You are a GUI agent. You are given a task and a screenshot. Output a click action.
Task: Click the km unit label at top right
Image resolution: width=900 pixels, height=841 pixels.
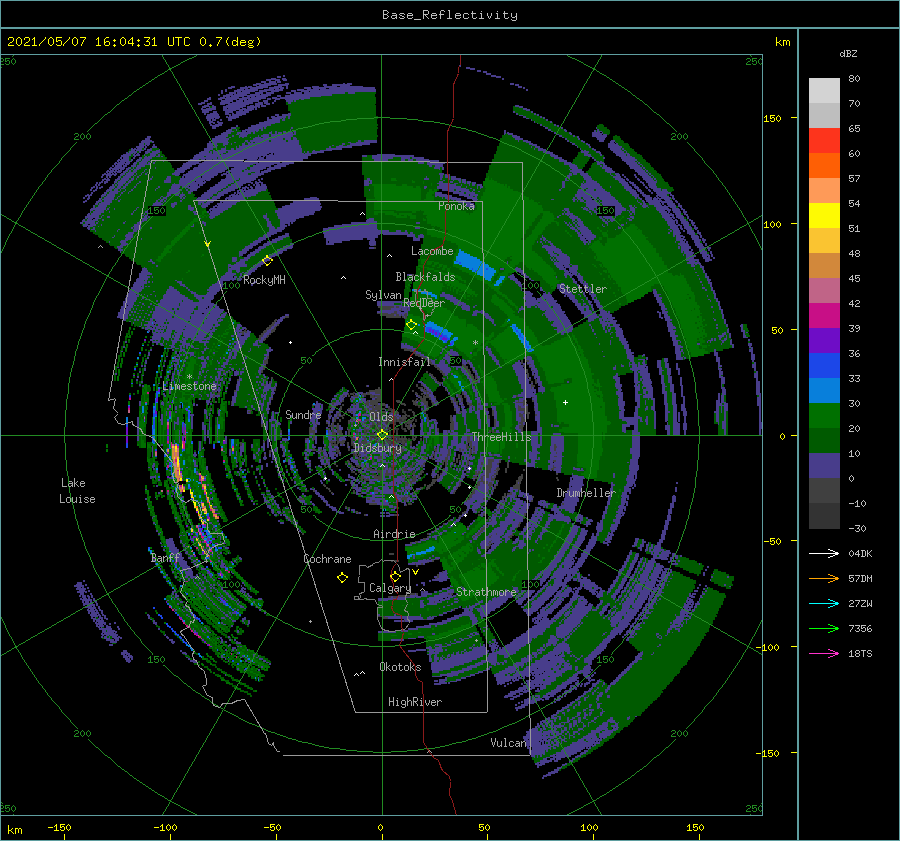coord(782,42)
